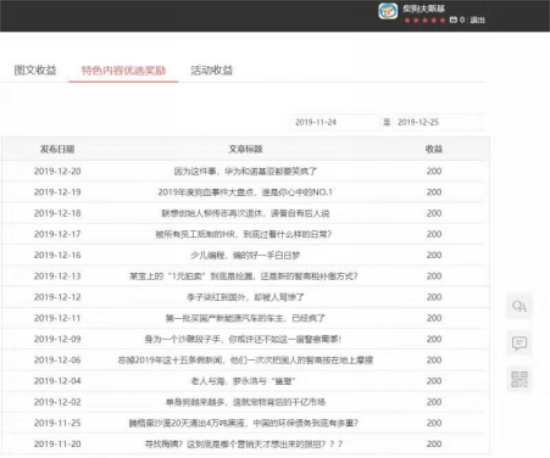
Task: Open the 老人与海 罗永浩 article title
Action: click(243, 381)
